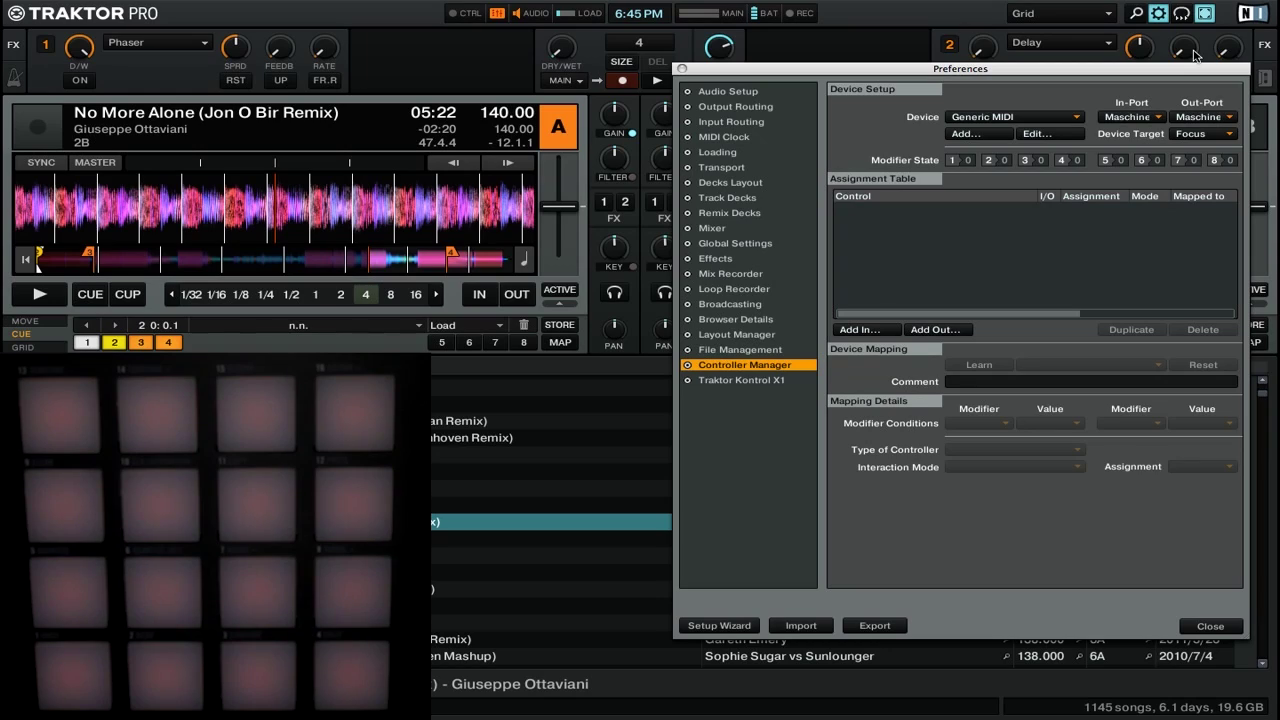The height and width of the screenshot is (720, 1280).
Task: Assign FX unit 2 to channel A
Action: coord(625,202)
